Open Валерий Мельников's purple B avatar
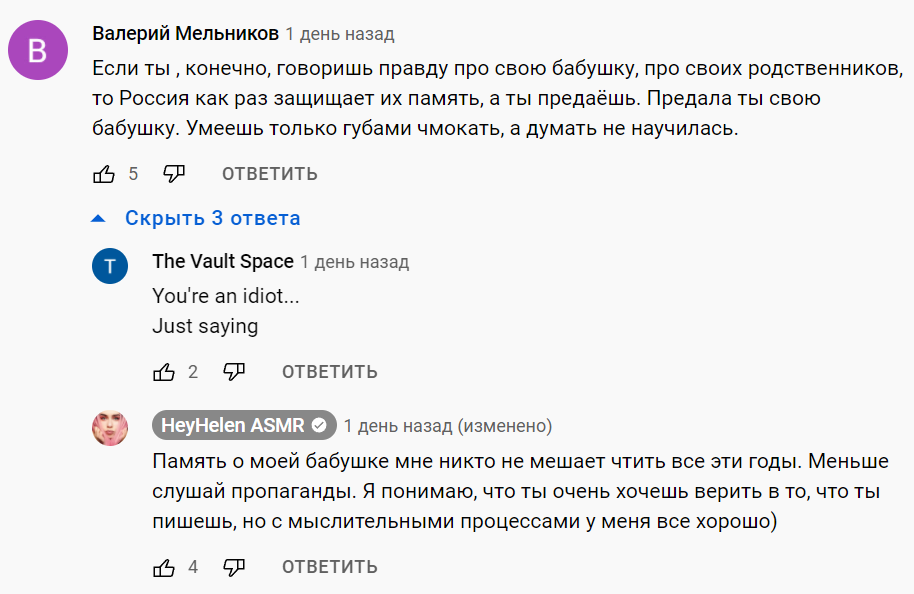 [37, 50]
